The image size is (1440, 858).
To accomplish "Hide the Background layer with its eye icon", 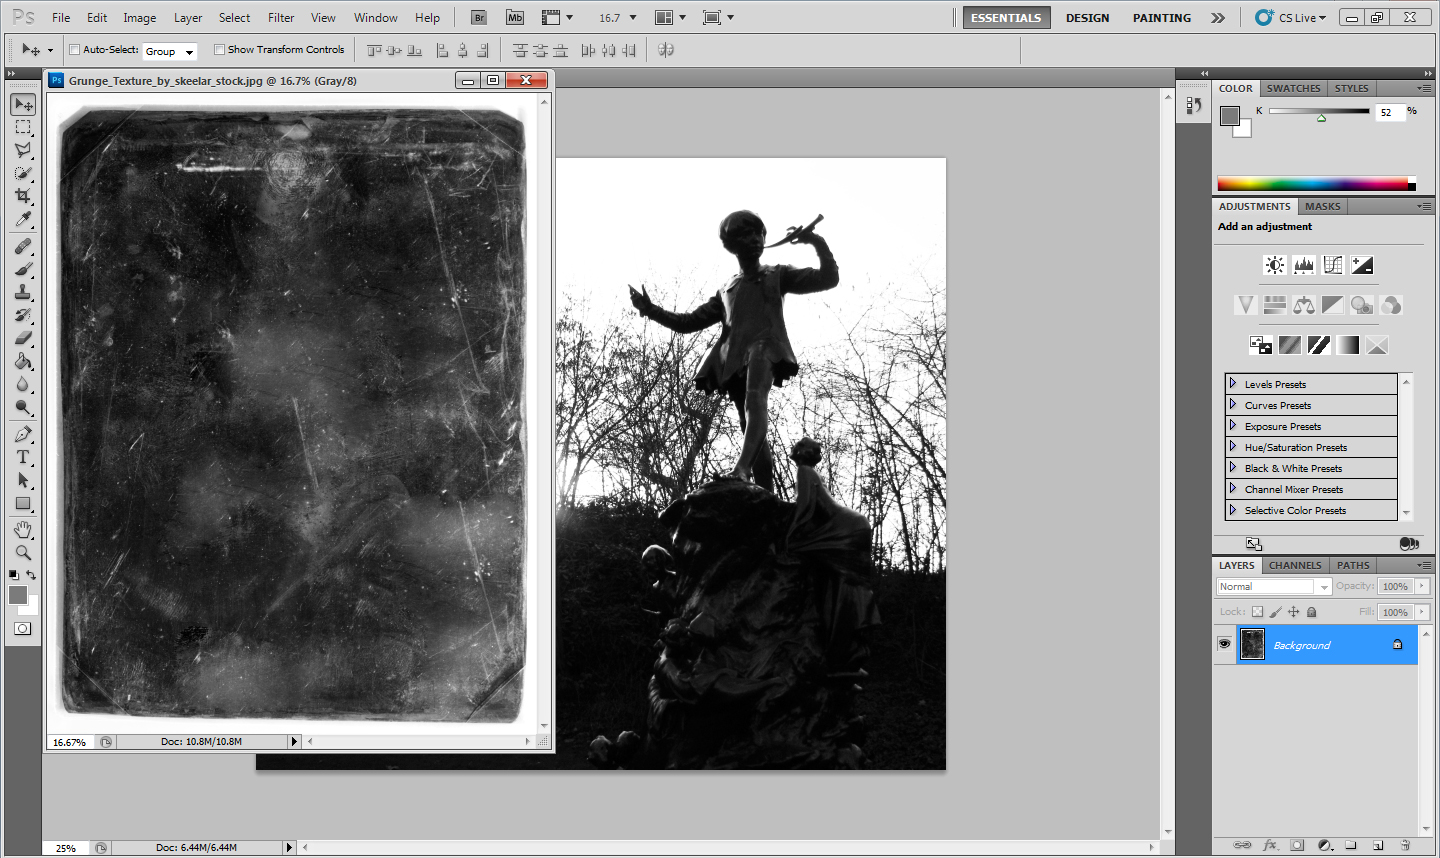I will [1224, 644].
